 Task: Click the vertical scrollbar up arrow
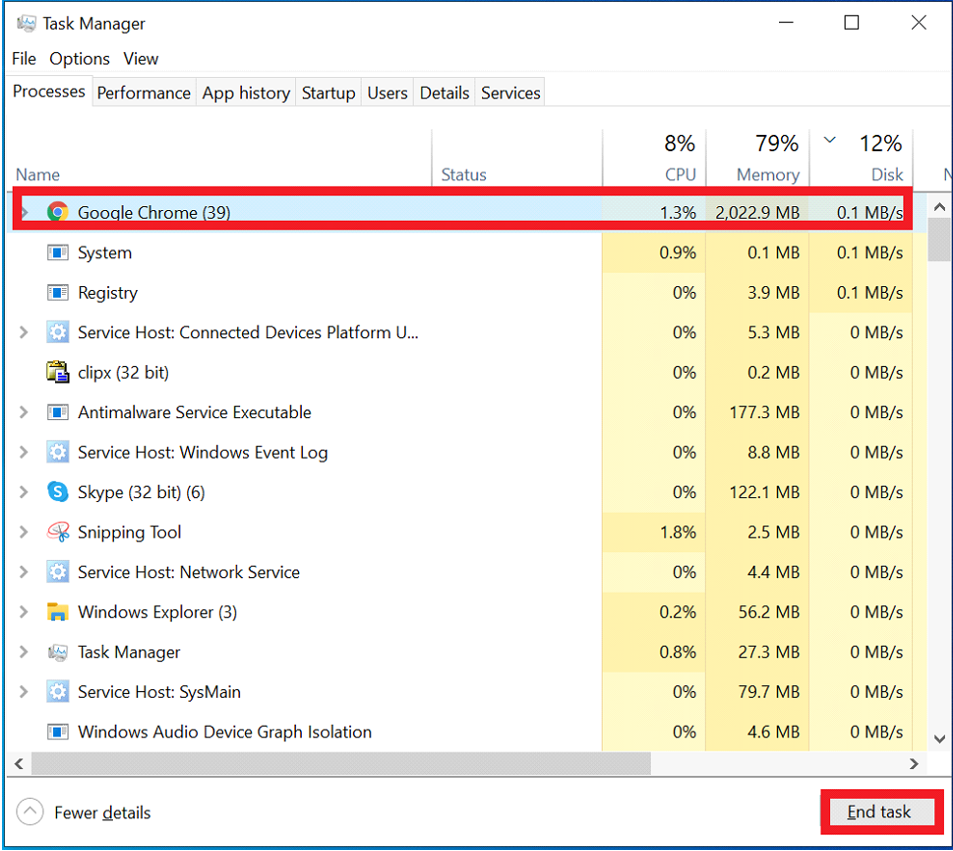point(940,207)
